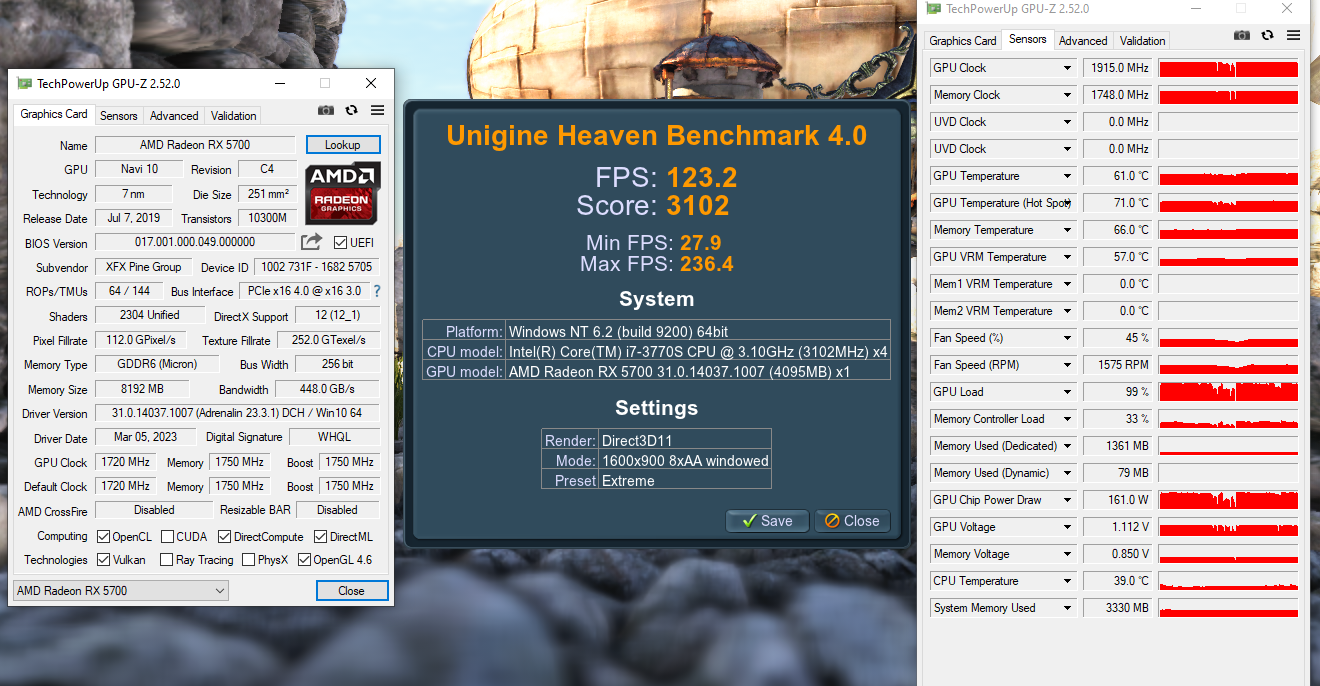Click the GPU Clock history graph
This screenshot has width=1320, height=686.
point(1228,68)
